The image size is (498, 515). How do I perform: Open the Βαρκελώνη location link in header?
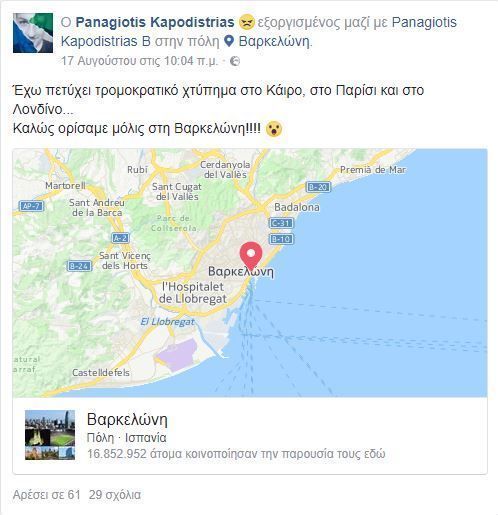point(275,42)
